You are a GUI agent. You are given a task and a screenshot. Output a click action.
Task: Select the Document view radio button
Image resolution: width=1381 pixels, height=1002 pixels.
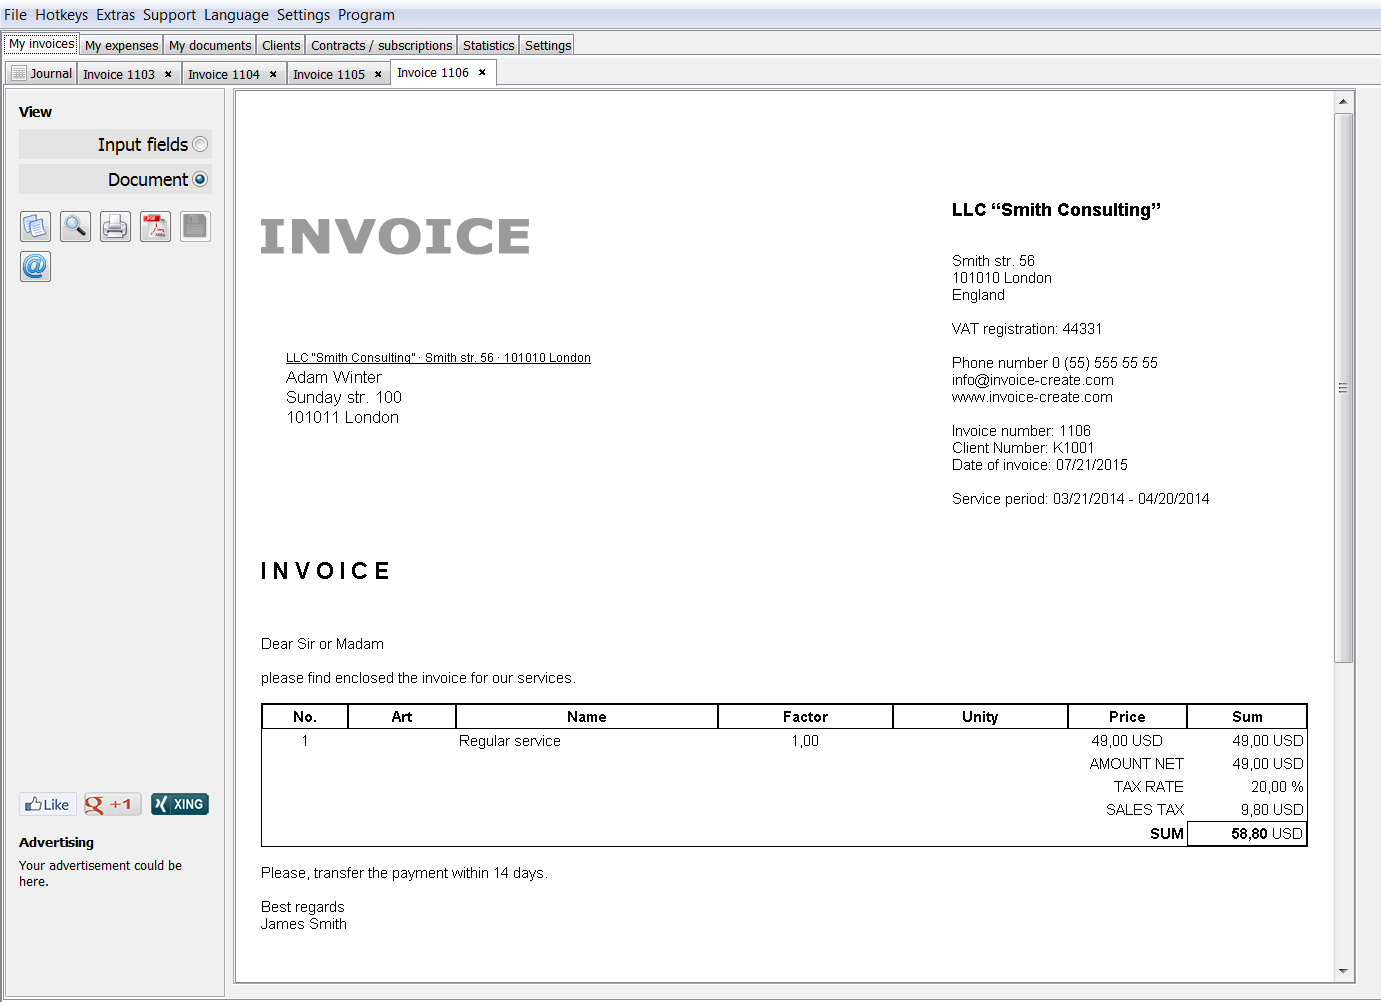[200, 180]
